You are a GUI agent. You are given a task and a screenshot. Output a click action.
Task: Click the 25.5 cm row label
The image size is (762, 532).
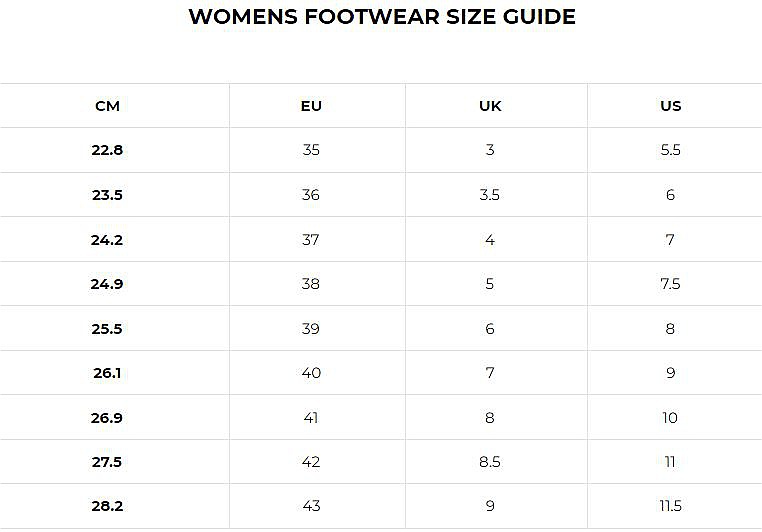[x=107, y=329]
